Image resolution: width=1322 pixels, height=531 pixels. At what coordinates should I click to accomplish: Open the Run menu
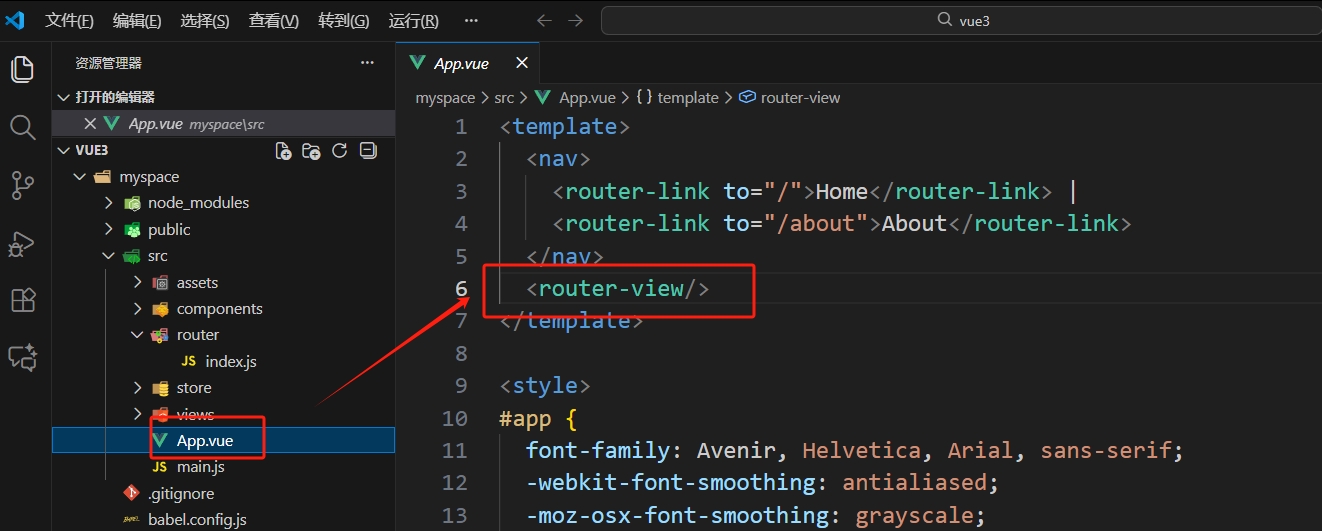pyautogui.click(x=412, y=21)
